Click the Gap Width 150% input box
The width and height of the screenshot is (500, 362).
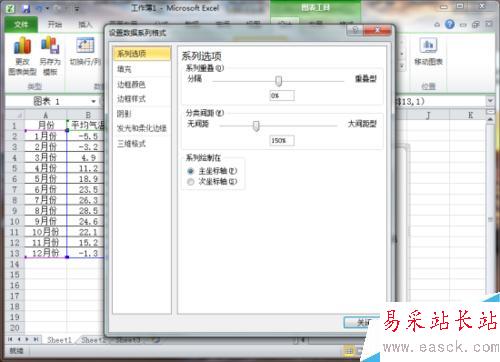pyautogui.click(x=282, y=140)
